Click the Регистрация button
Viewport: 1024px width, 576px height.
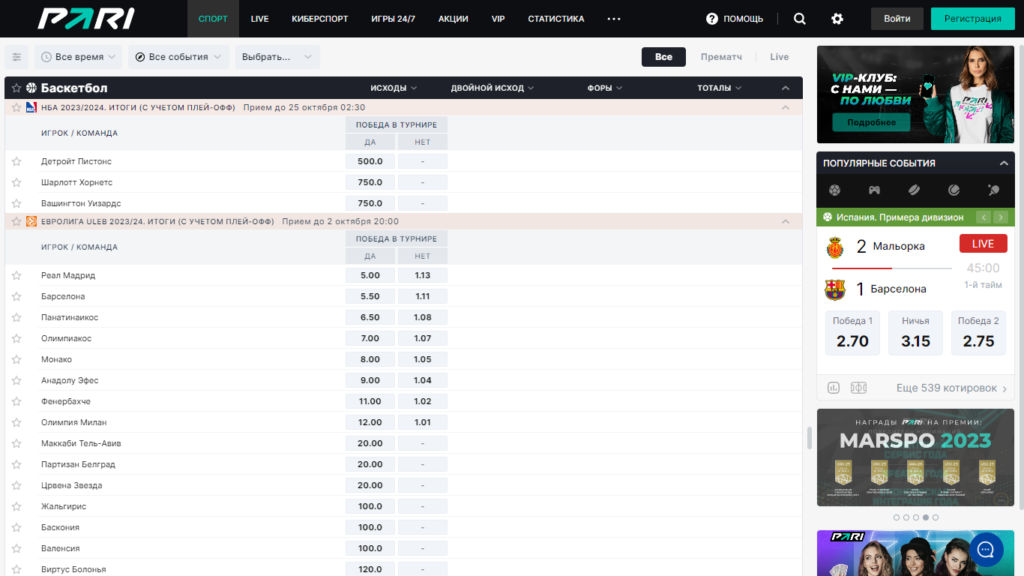pos(972,19)
